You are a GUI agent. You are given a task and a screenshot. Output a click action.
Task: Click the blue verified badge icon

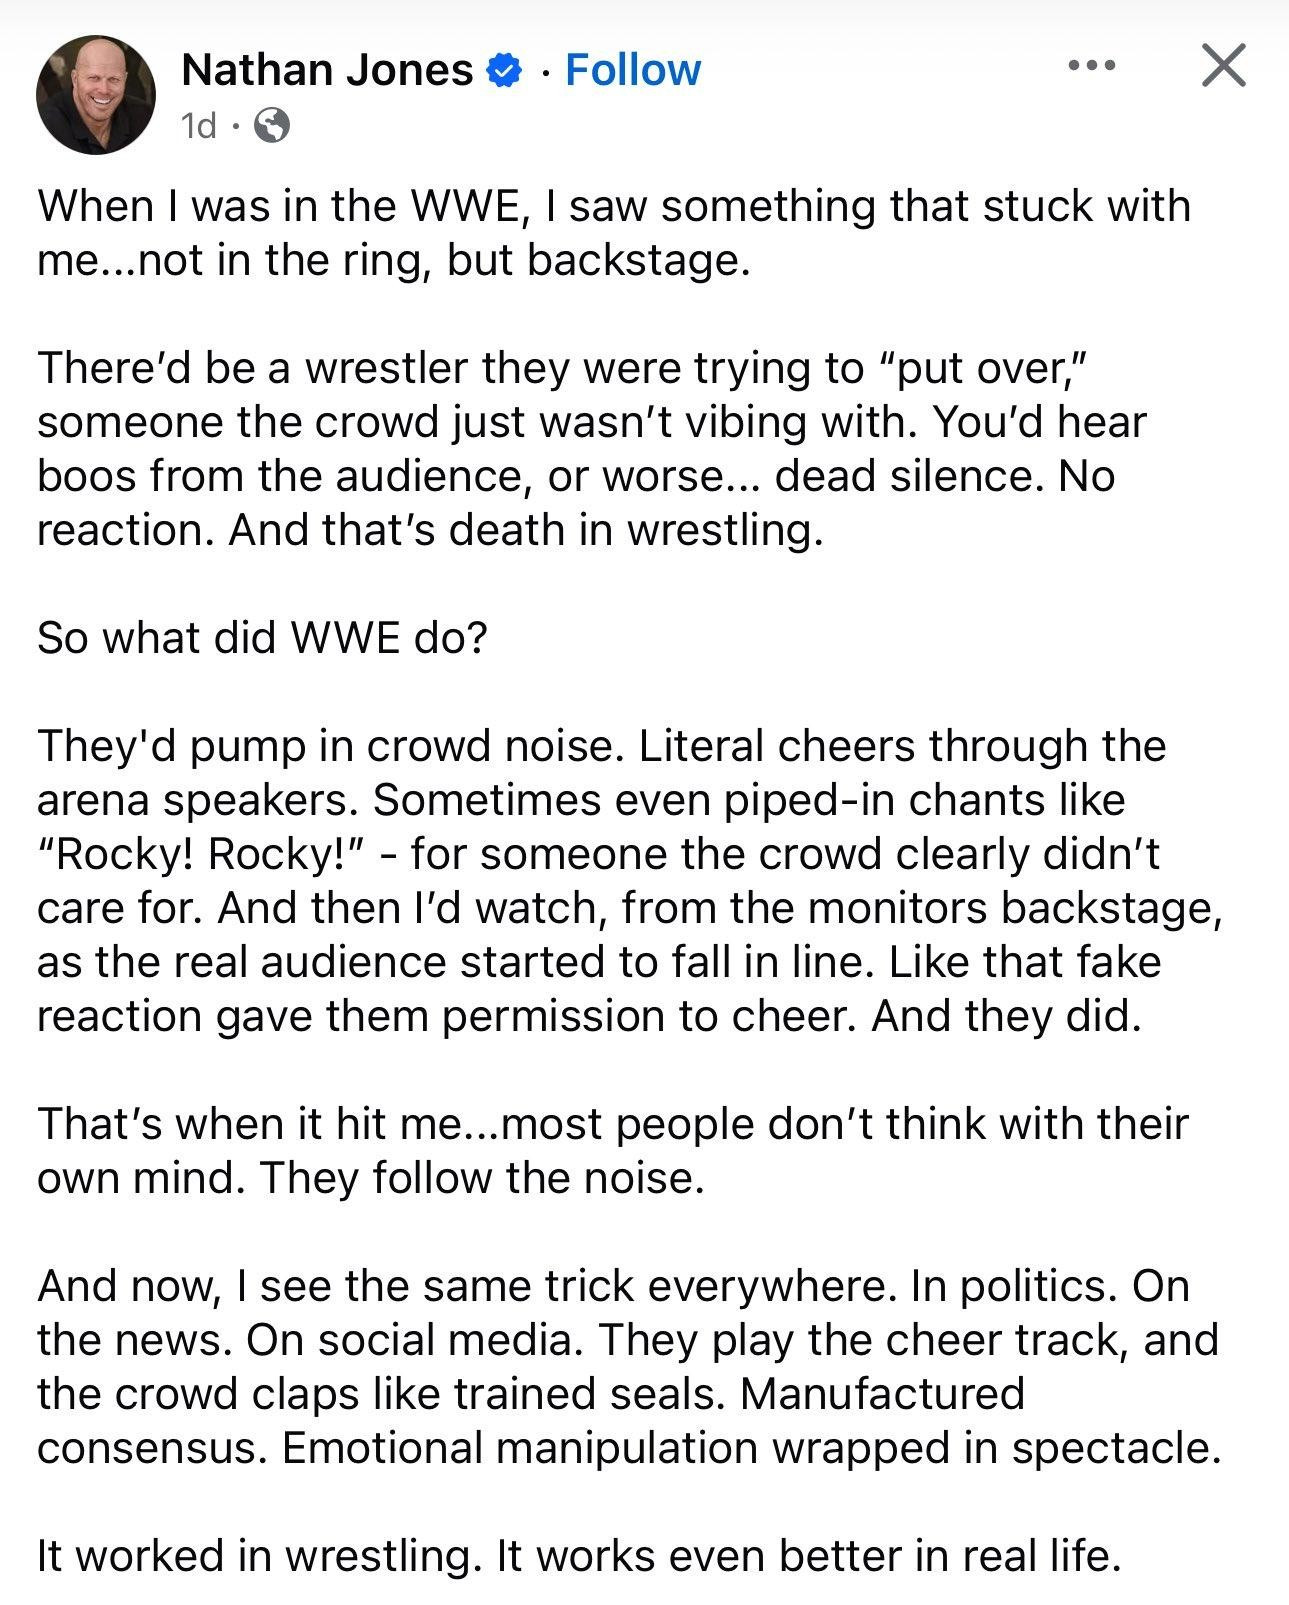pos(505,70)
